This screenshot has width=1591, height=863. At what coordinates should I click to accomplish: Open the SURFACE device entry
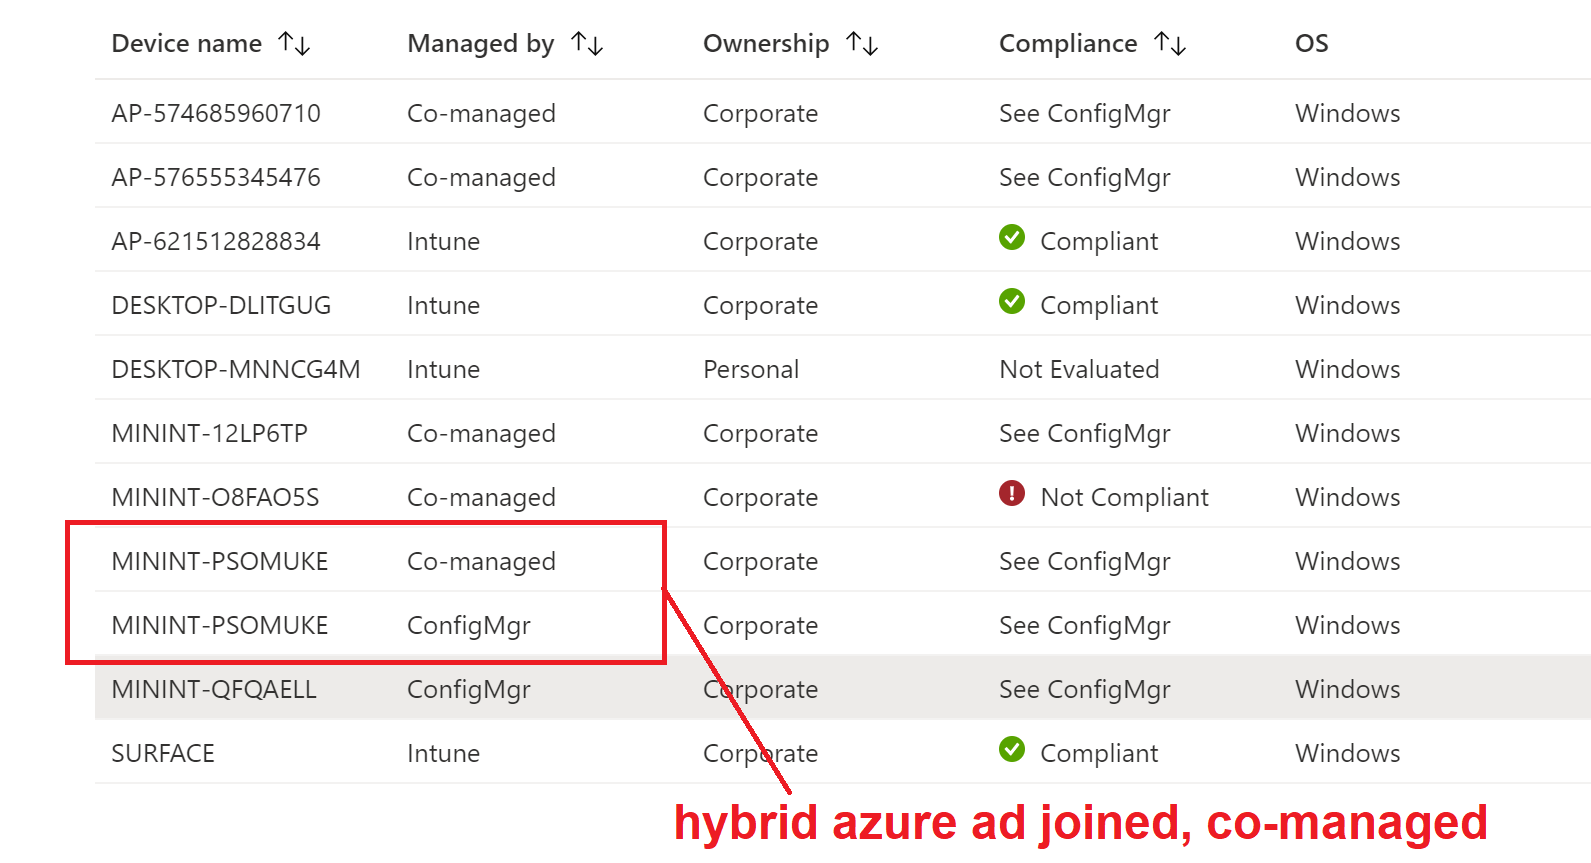tap(163, 753)
